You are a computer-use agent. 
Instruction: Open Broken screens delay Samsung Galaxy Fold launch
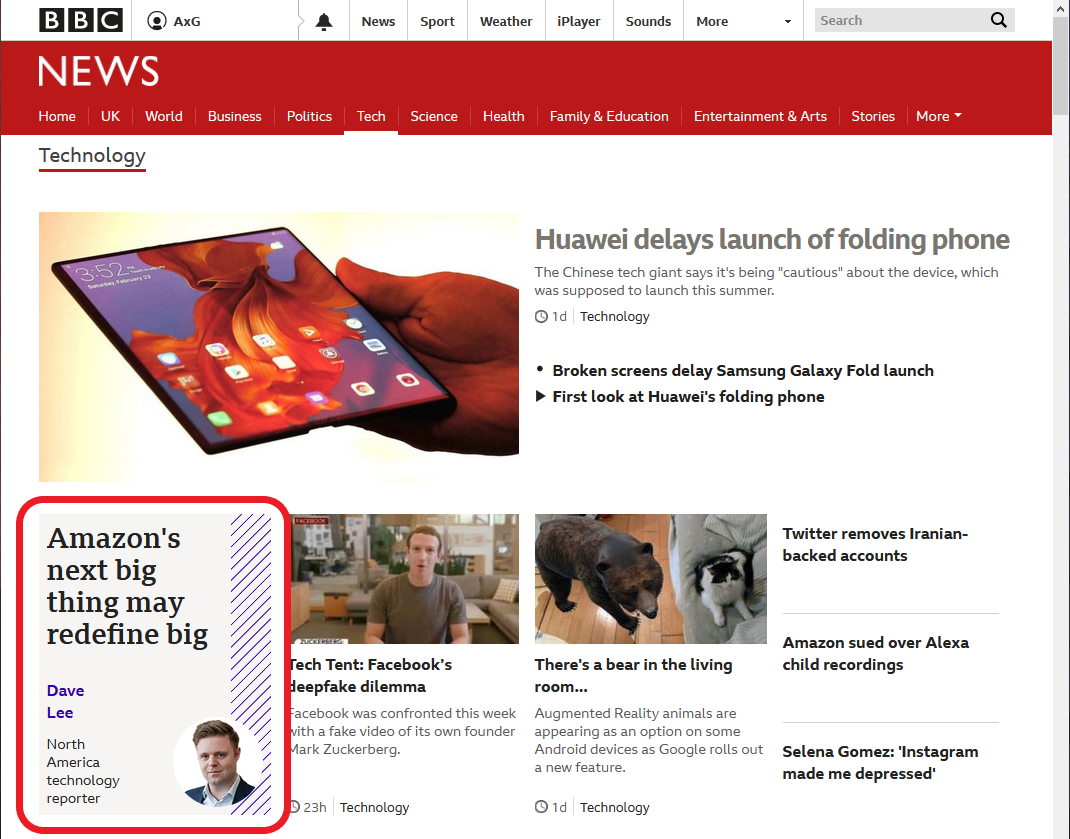coord(742,370)
